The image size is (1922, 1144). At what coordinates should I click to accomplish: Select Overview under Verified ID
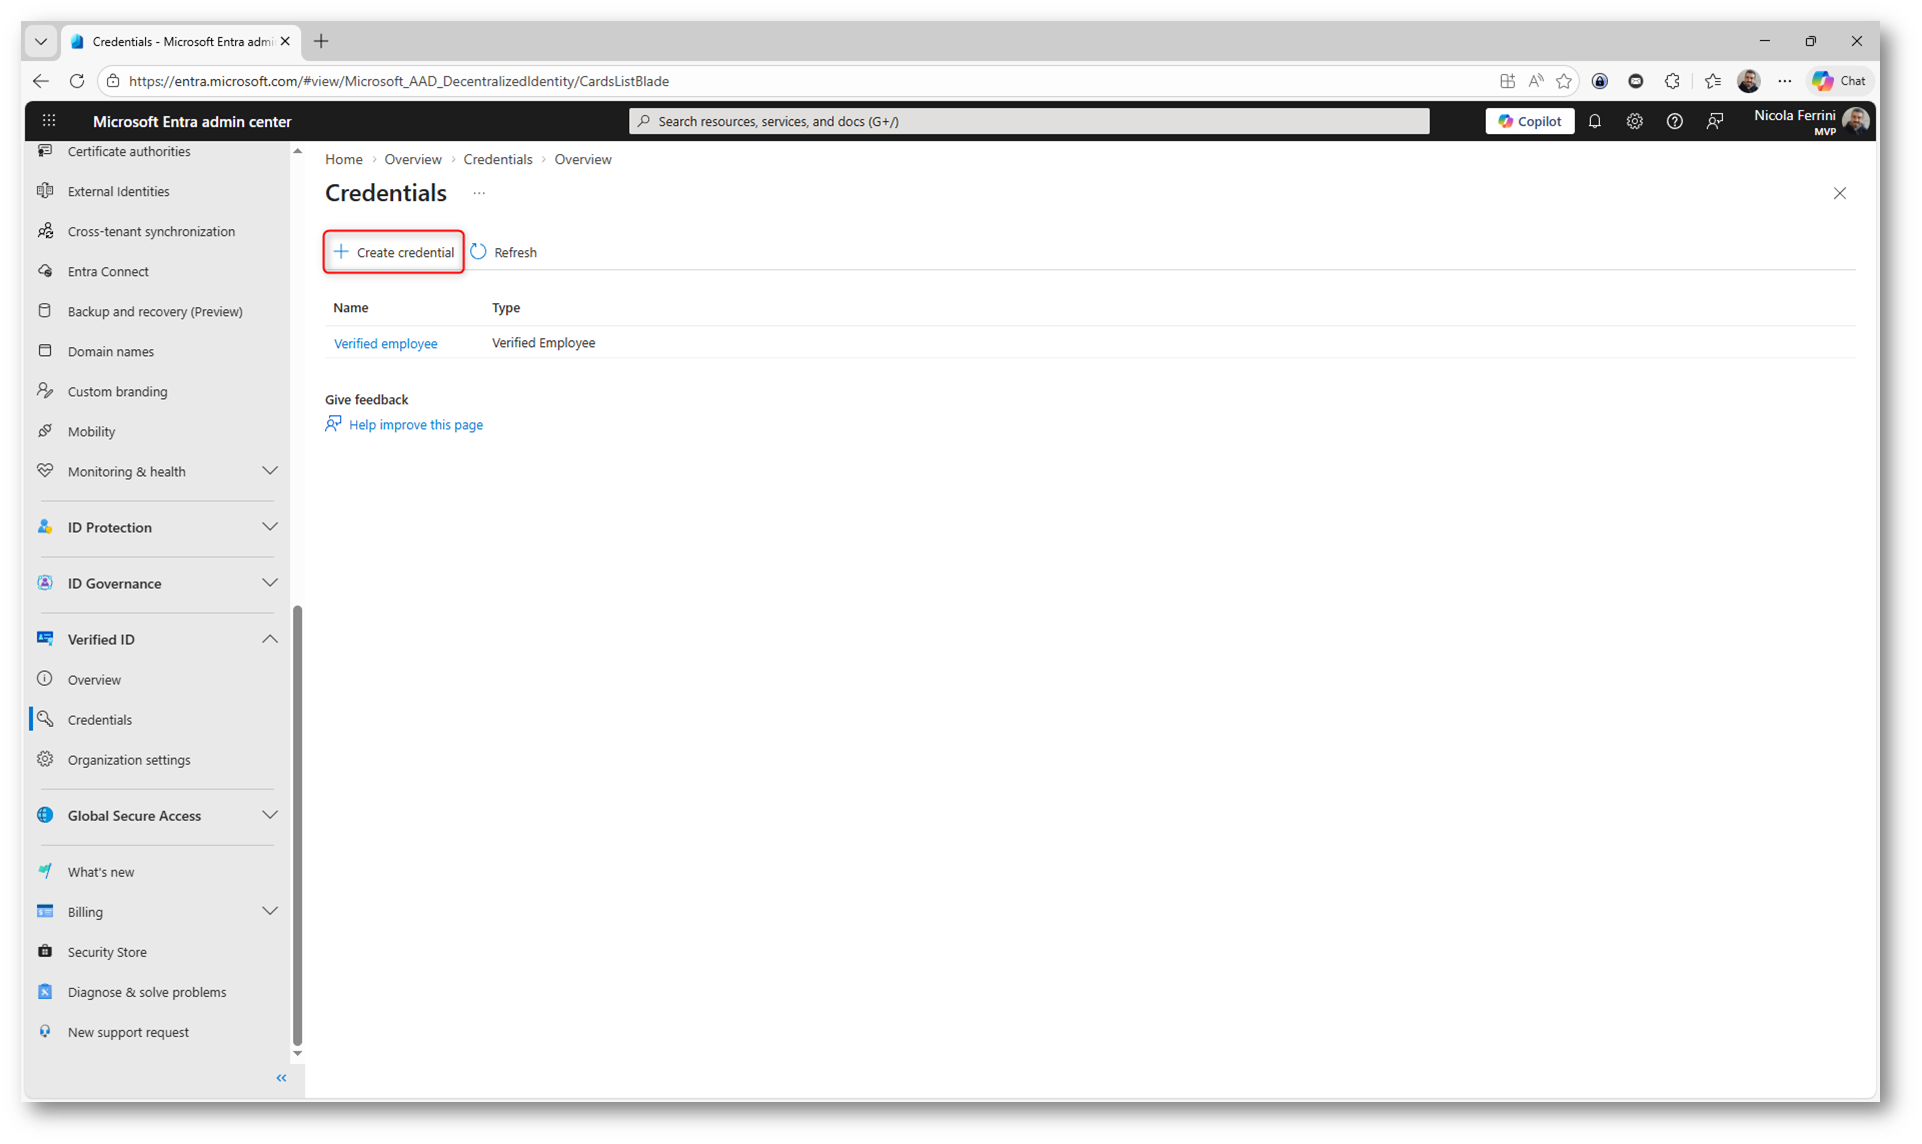pos(94,680)
